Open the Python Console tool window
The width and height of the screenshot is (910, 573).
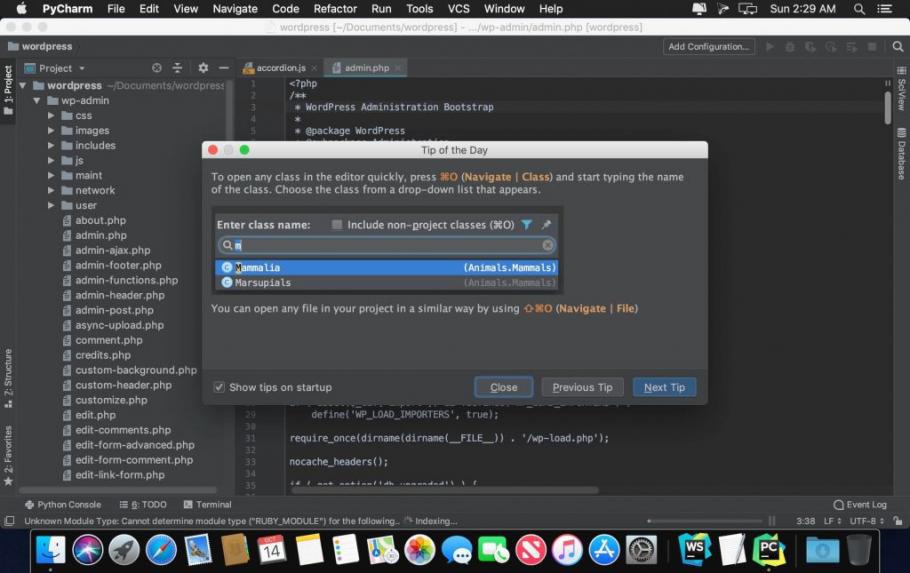[x=63, y=504]
